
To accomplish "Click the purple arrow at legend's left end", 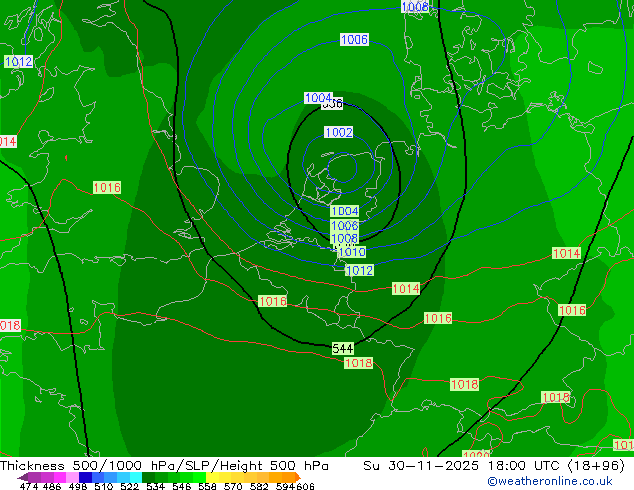I will 23,477.
